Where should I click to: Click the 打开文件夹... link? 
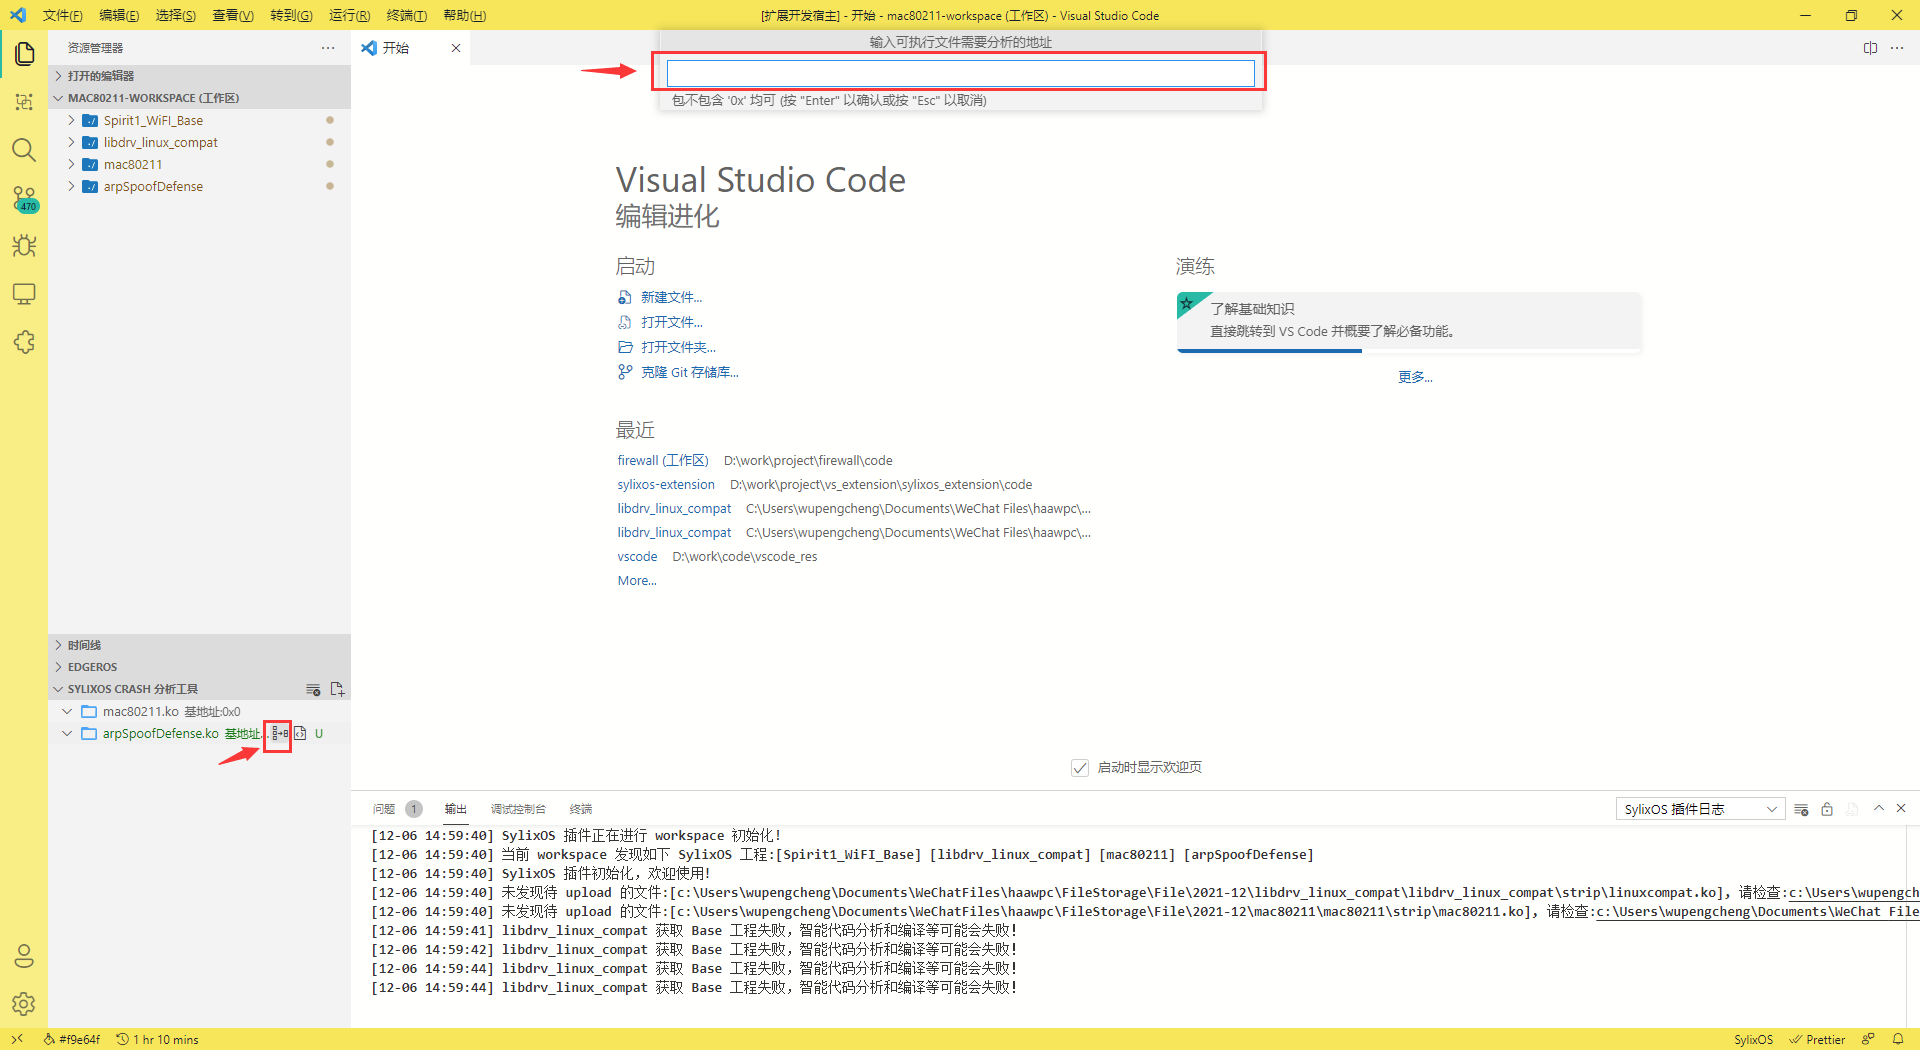(x=678, y=347)
